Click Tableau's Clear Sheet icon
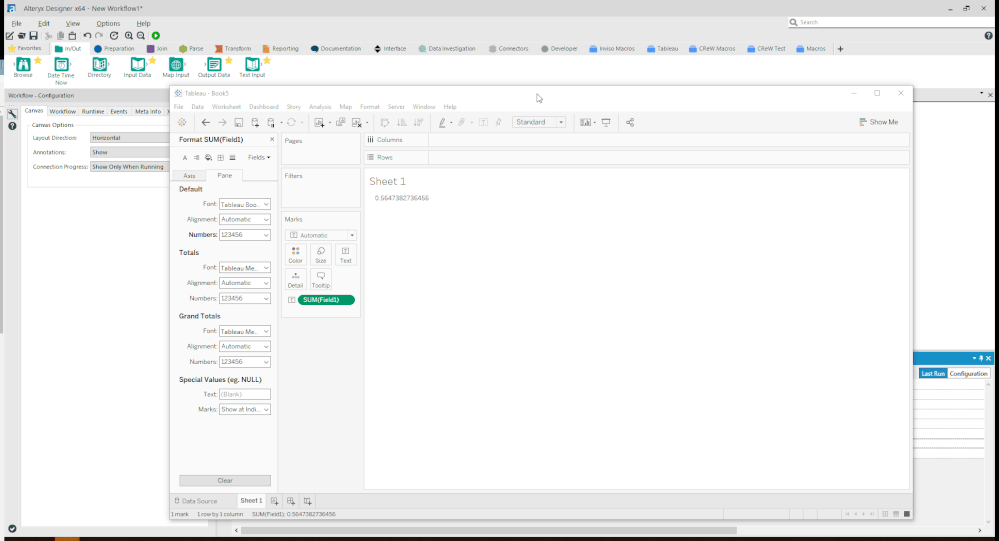The width and height of the screenshot is (999, 541). point(357,122)
